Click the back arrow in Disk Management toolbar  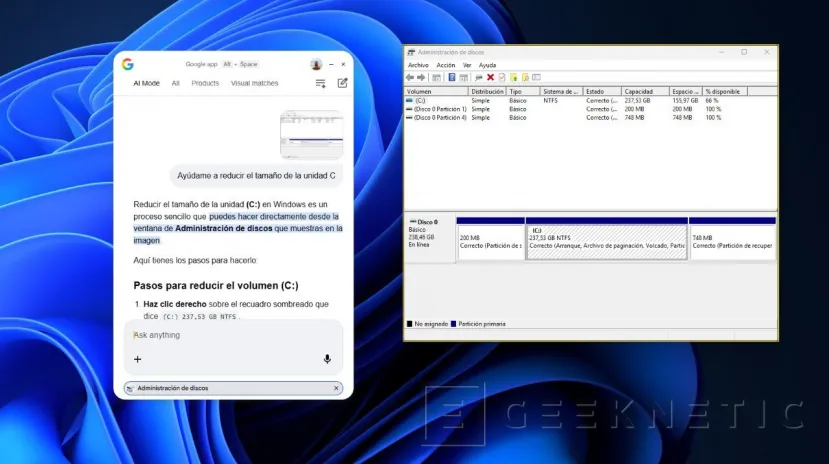tap(410, 78)
